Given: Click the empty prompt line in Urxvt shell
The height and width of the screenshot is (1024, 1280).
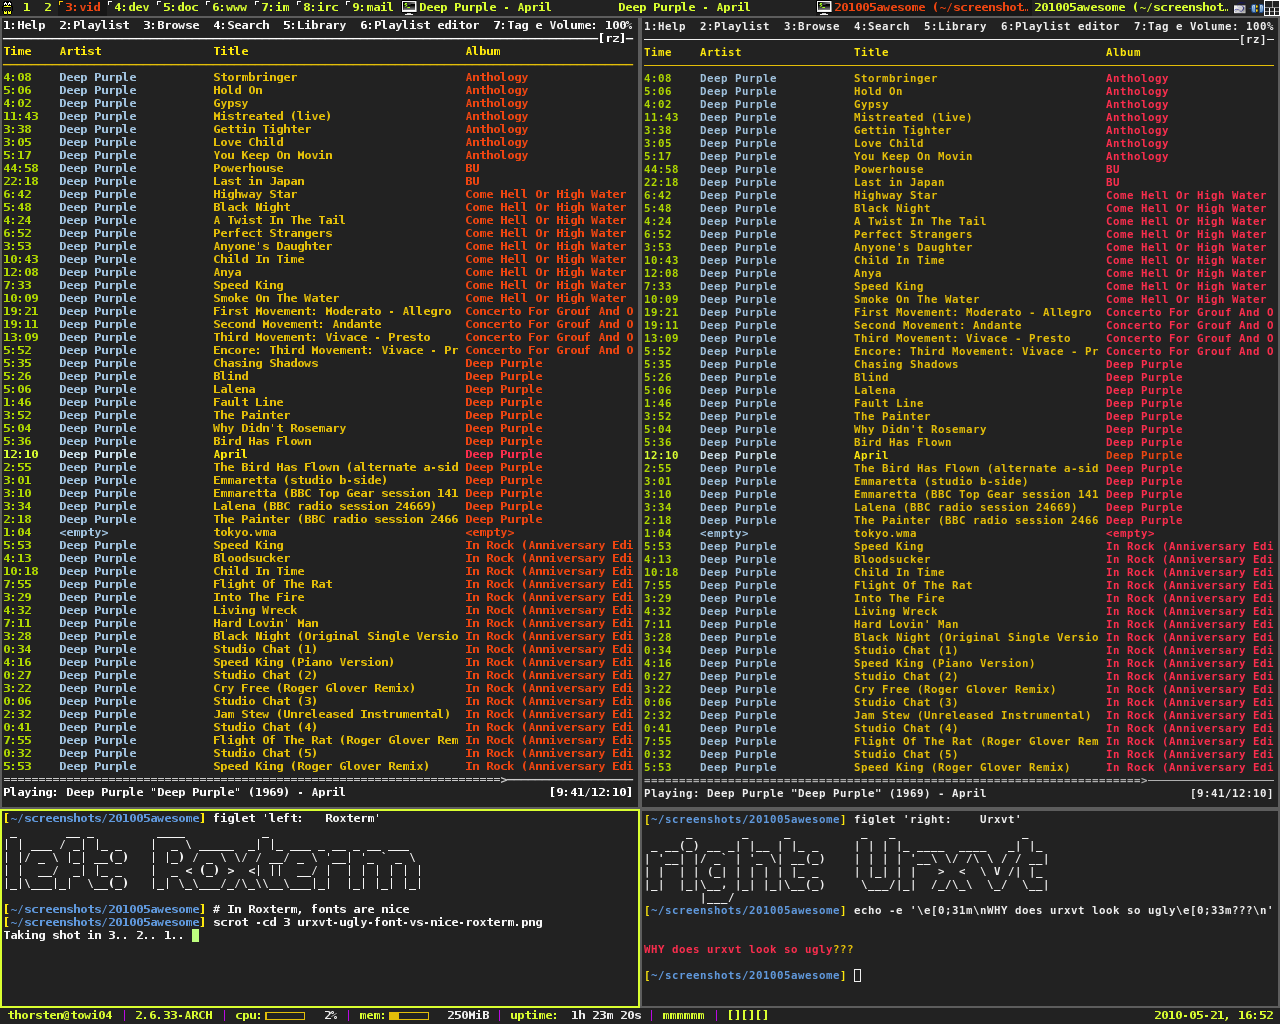Looking at the screenshot, I should [753, 975].
